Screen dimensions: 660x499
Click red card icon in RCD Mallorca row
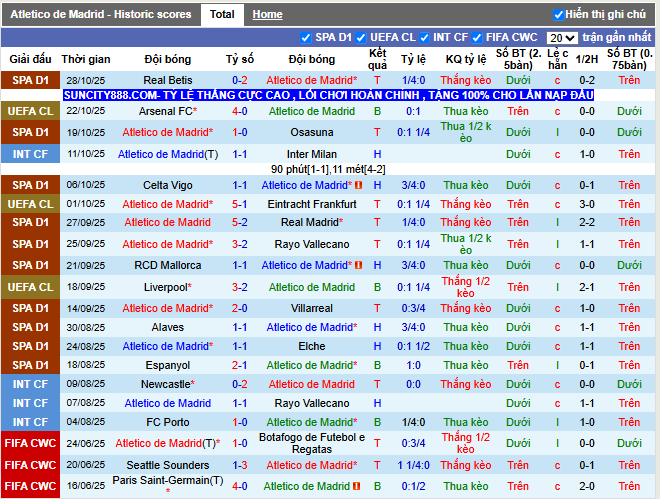tap(359, 265)
